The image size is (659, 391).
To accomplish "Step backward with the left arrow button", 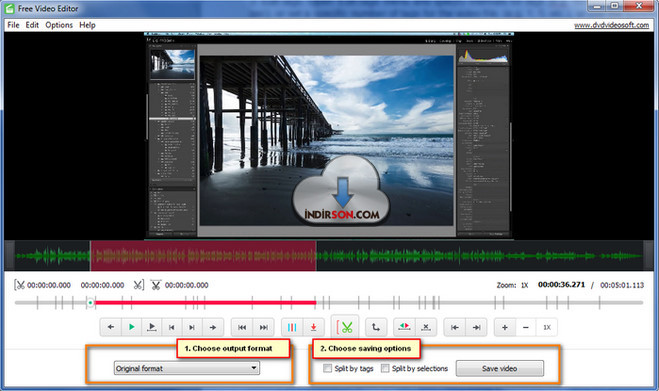I will click(x=111, y=327).
